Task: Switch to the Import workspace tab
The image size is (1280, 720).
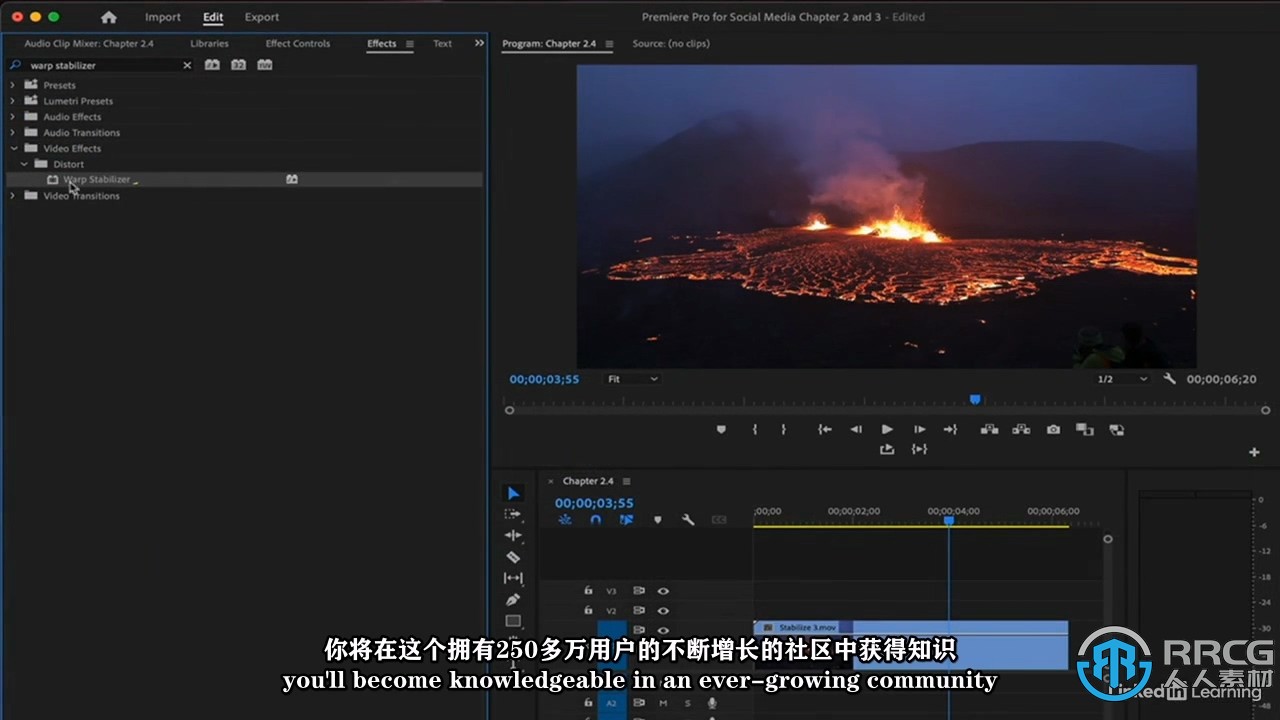Action: pyautogui.click(x=163, y=17)
